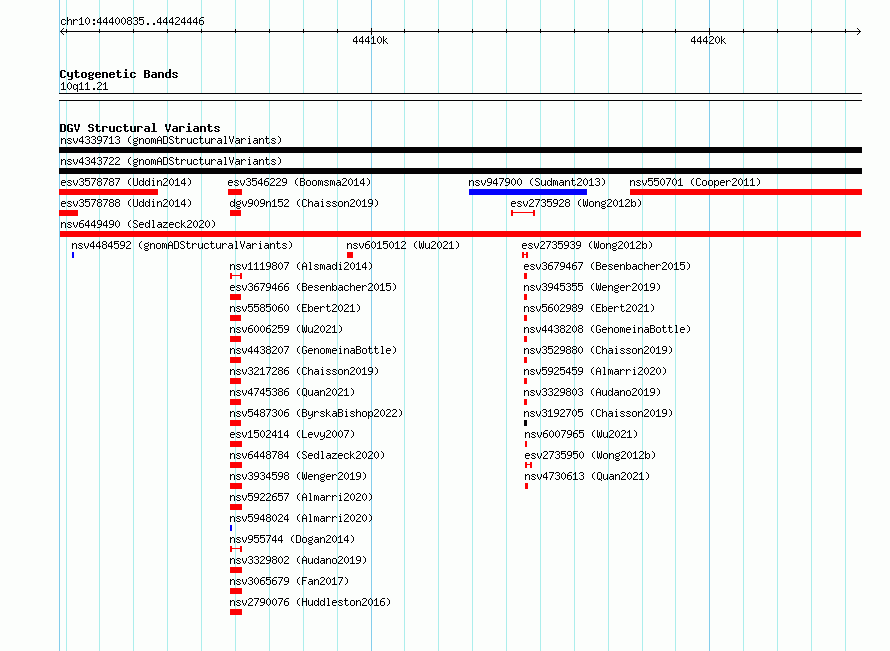
Task: Select esv3546229 (Boomsma2014) variant label
Action: (x=299, y=182)
